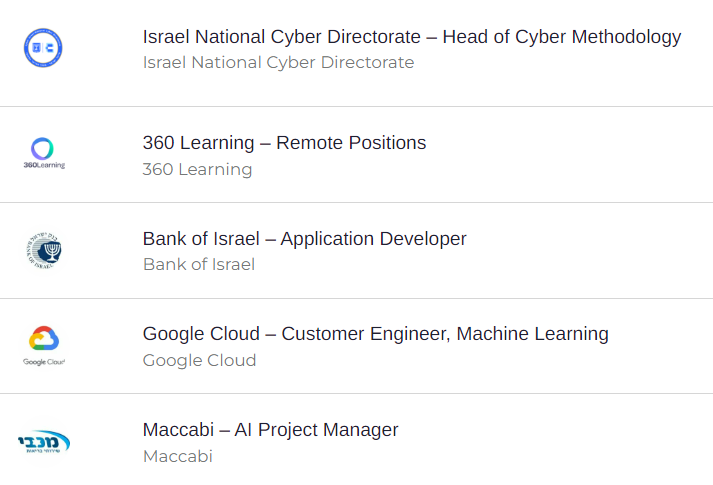This screenshot has height=485, width=713.
Task: Click divider line above the Maccabi row
Action: pos(356,394)
